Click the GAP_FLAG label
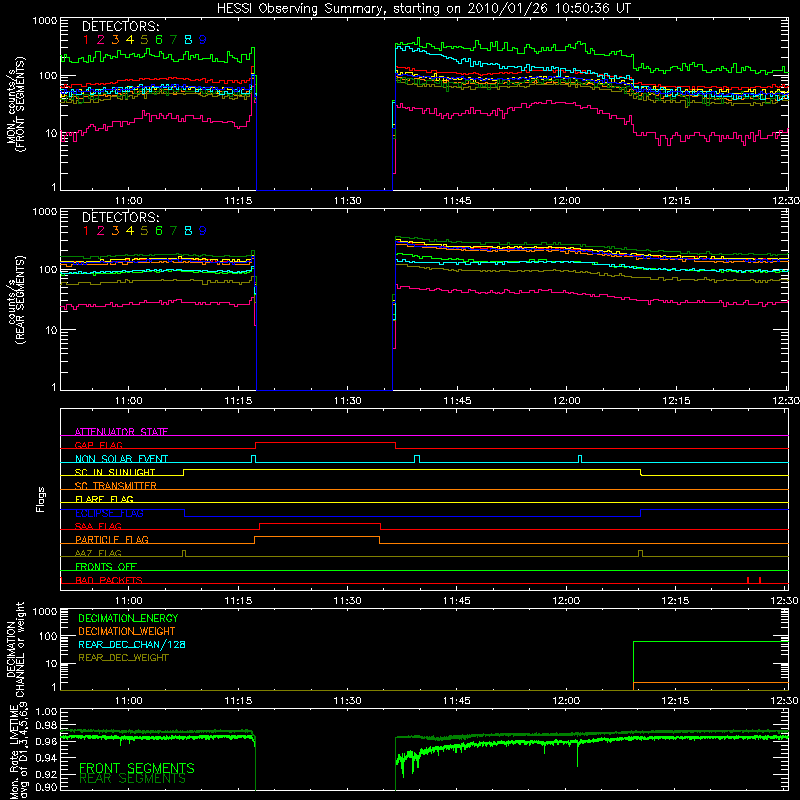 [98, 445]
